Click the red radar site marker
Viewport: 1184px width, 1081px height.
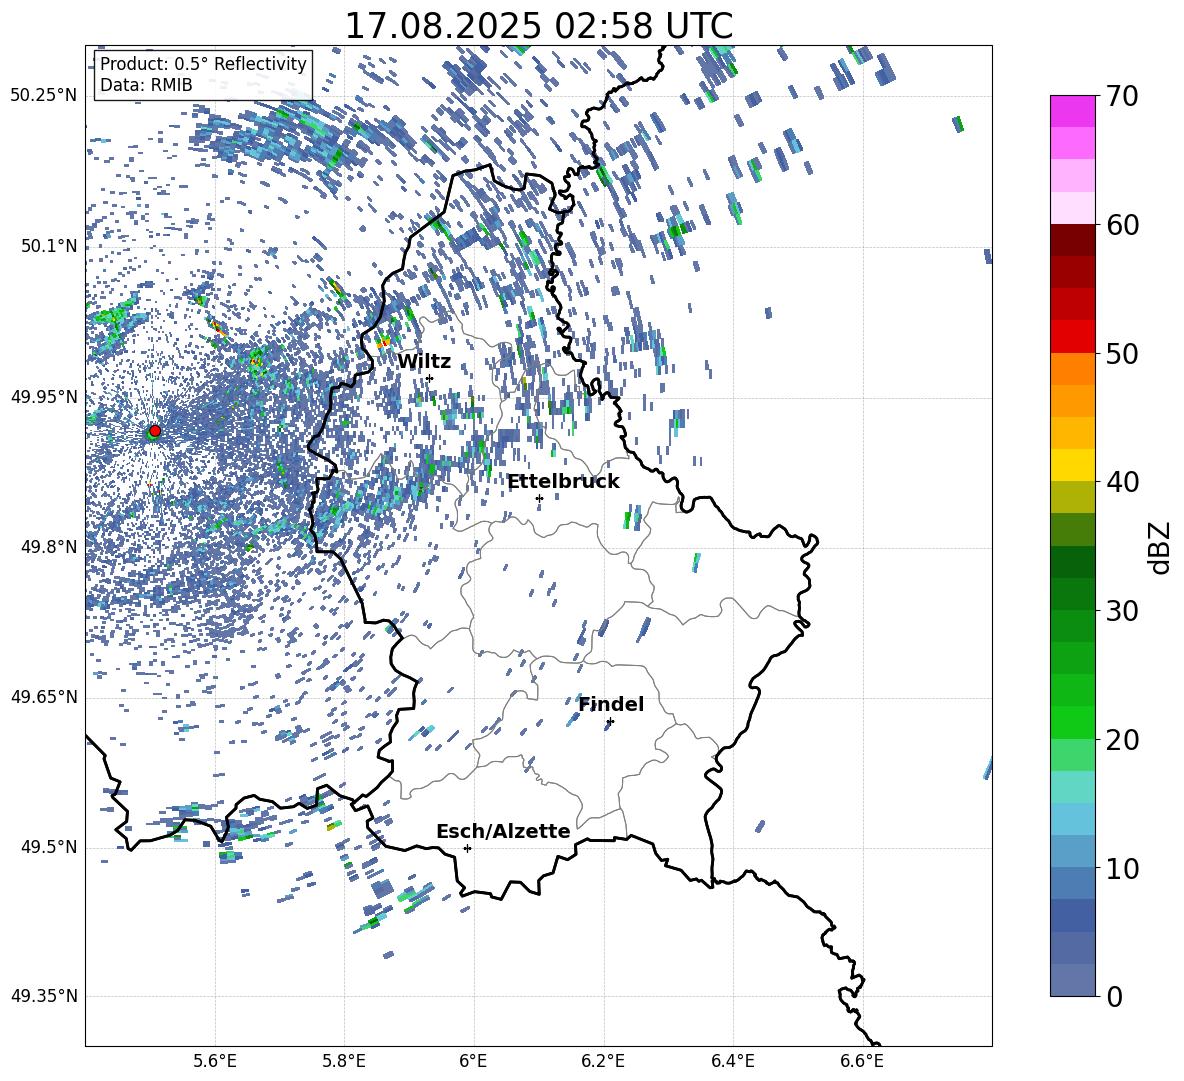(155, 430)
